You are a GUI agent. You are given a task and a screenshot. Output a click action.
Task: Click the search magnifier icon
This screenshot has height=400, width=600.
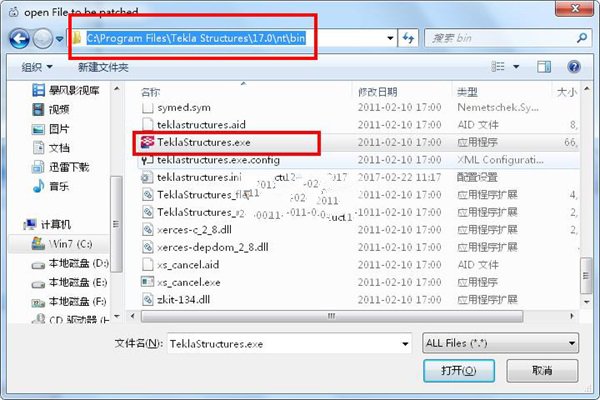pos(582,38)
